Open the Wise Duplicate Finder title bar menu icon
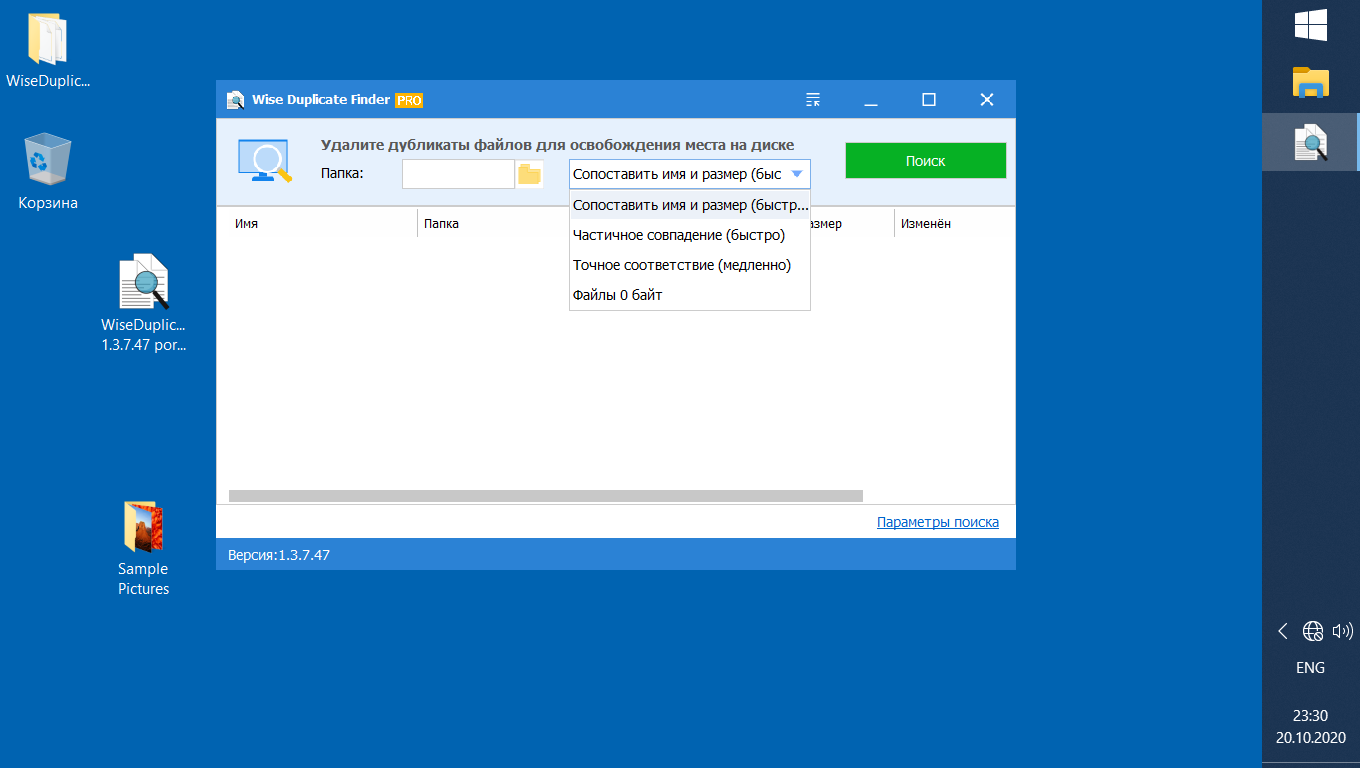This screenshot has height=768, width=1360. pyautogui.click(x=812, y=100)
